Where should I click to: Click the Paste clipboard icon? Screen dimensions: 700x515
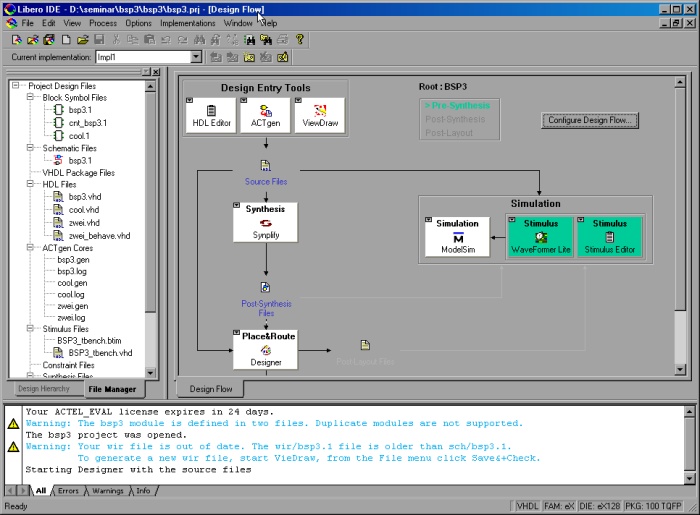click(x=150, y=40)
